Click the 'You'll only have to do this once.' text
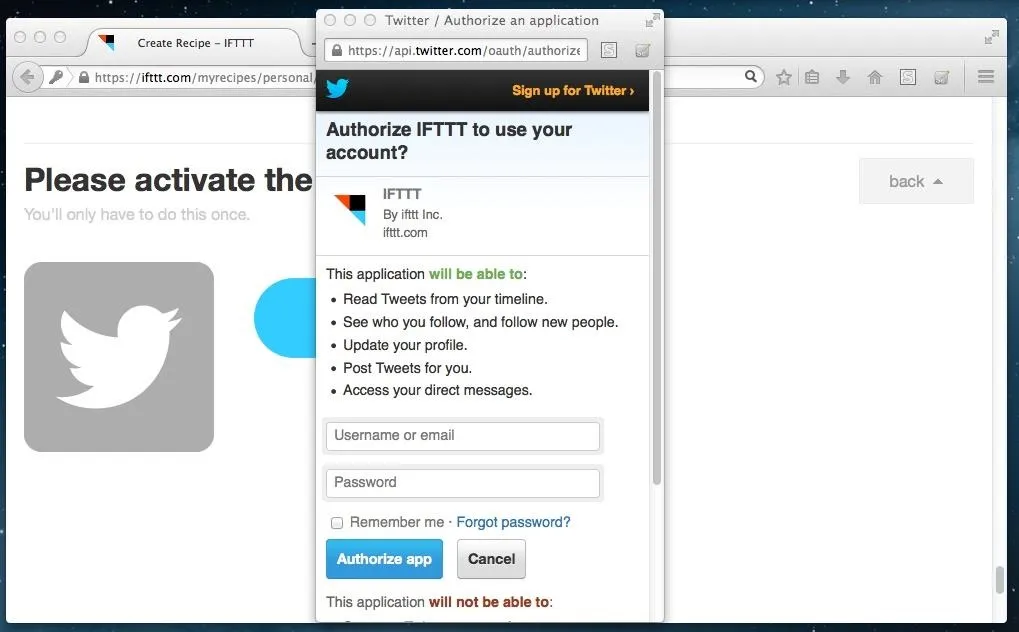Viewport: 1019px width, 632px height. point(136,215)
